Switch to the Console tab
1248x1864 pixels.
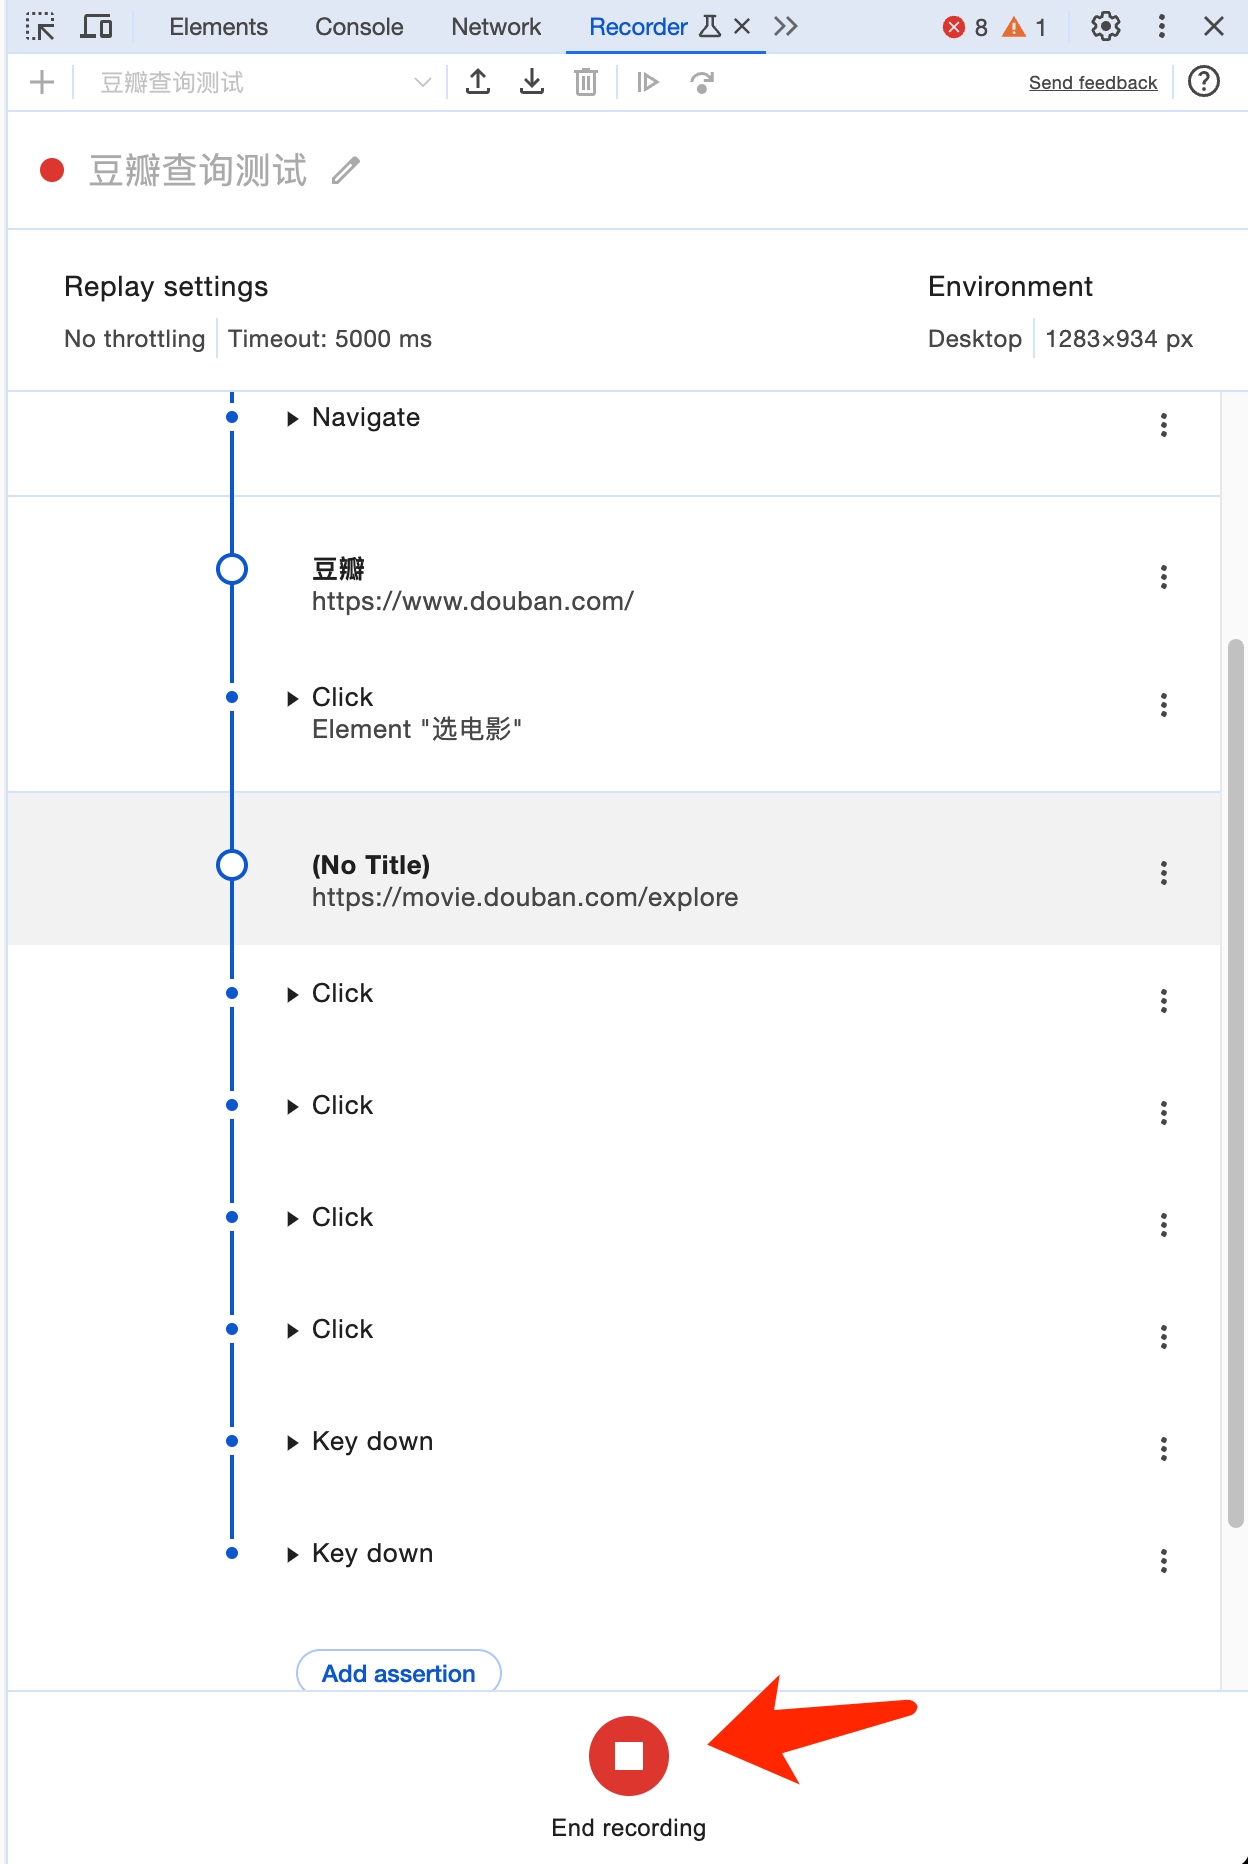point(359,27)
